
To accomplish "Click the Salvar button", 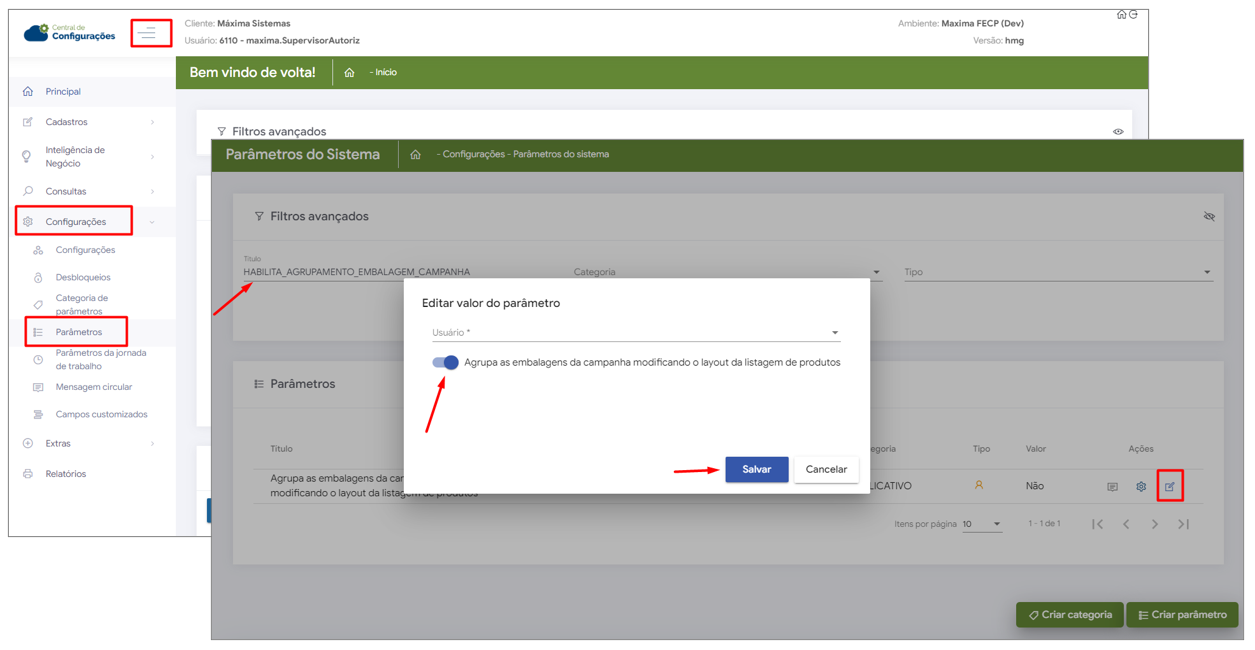I will pyautogui.click(x=756, y=470).
